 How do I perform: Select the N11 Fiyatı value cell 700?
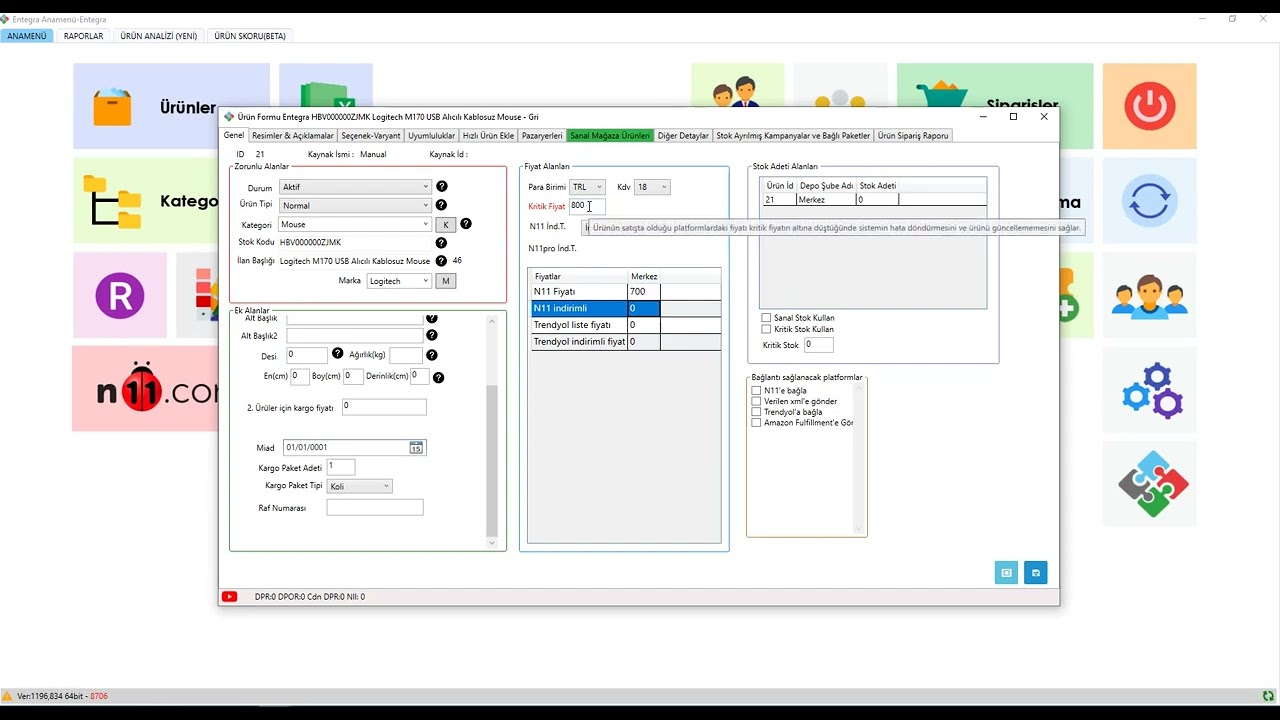click(x=644, y=292)
